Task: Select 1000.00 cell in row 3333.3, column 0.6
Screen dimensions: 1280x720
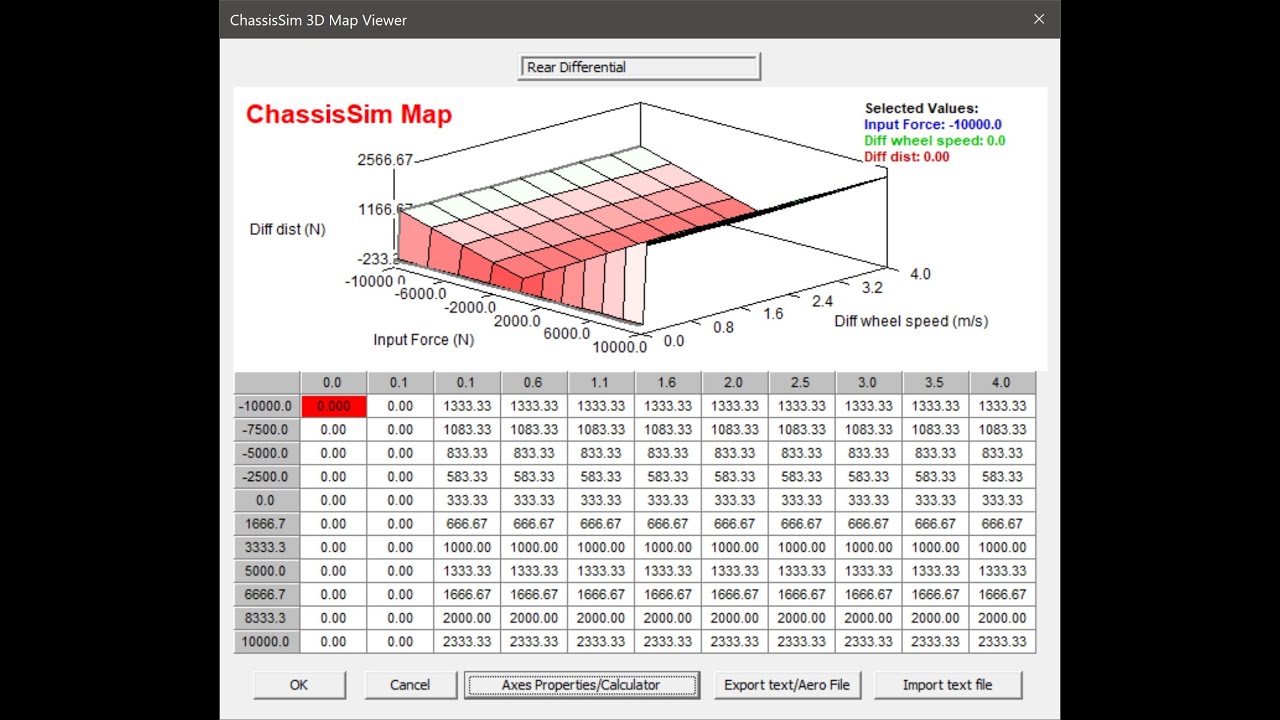Action: pyautogui.click(x=534, y=547)
